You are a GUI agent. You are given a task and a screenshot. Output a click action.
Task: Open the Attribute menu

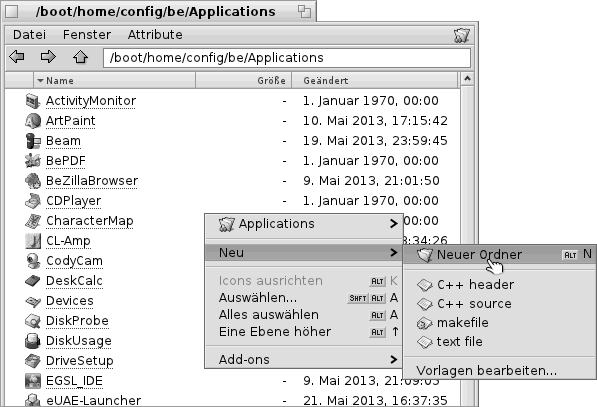pyautogui.click(x=155, y=35)
